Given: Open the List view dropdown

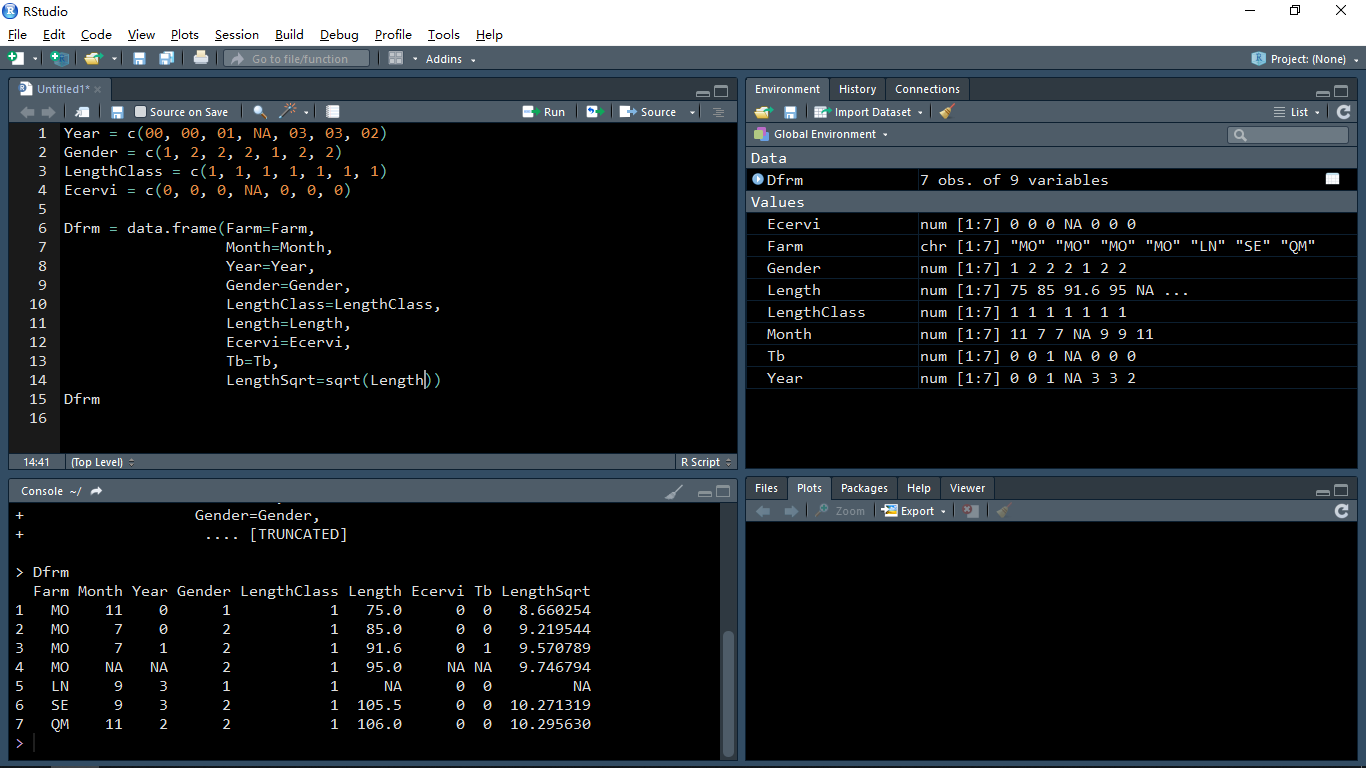Looking at the screenshot, I should [x=1297, y=112].
